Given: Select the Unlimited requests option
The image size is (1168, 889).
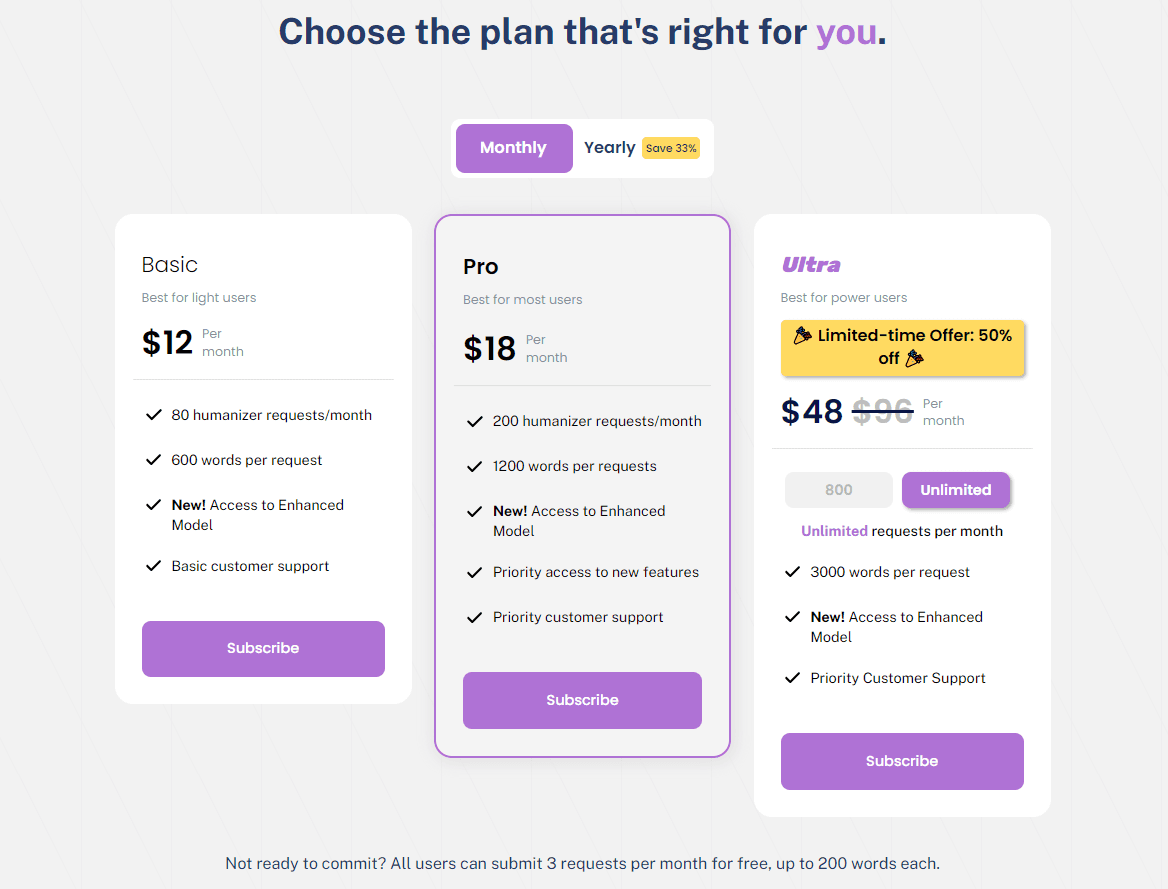Looking at the screenshot, I should coord(955,490).
